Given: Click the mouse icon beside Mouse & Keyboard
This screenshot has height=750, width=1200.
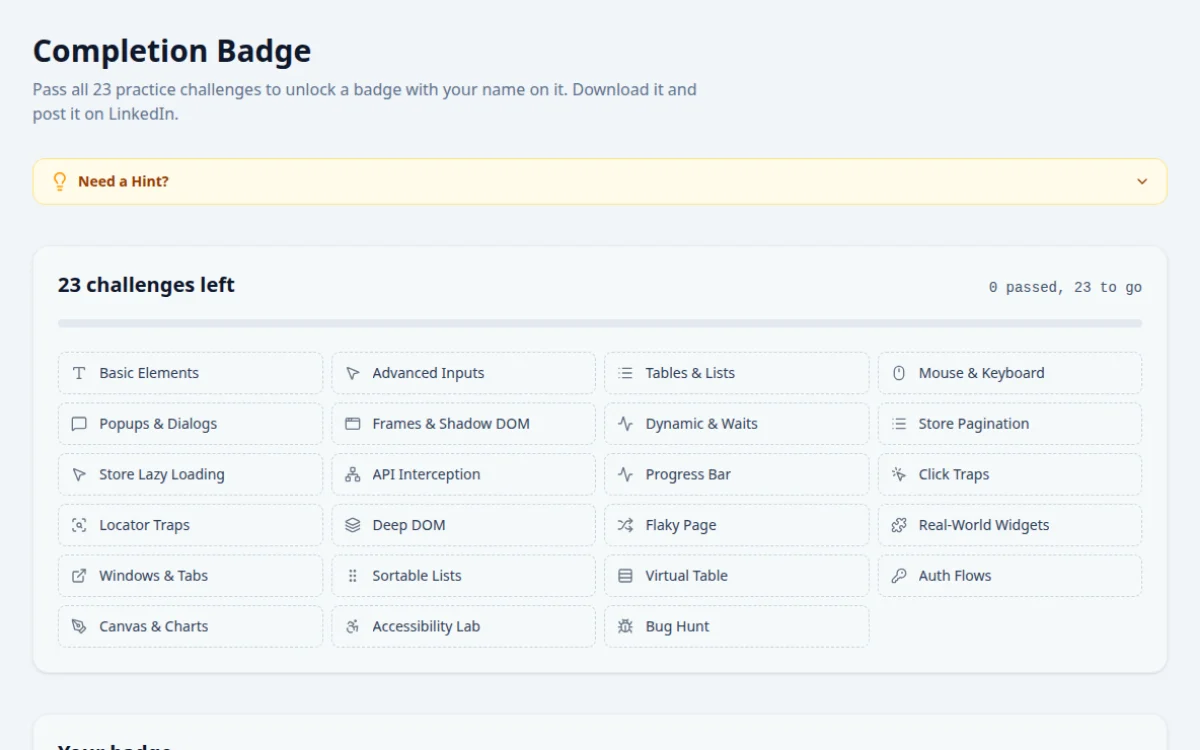Looking at the screenshot, I should click(898, 373).
